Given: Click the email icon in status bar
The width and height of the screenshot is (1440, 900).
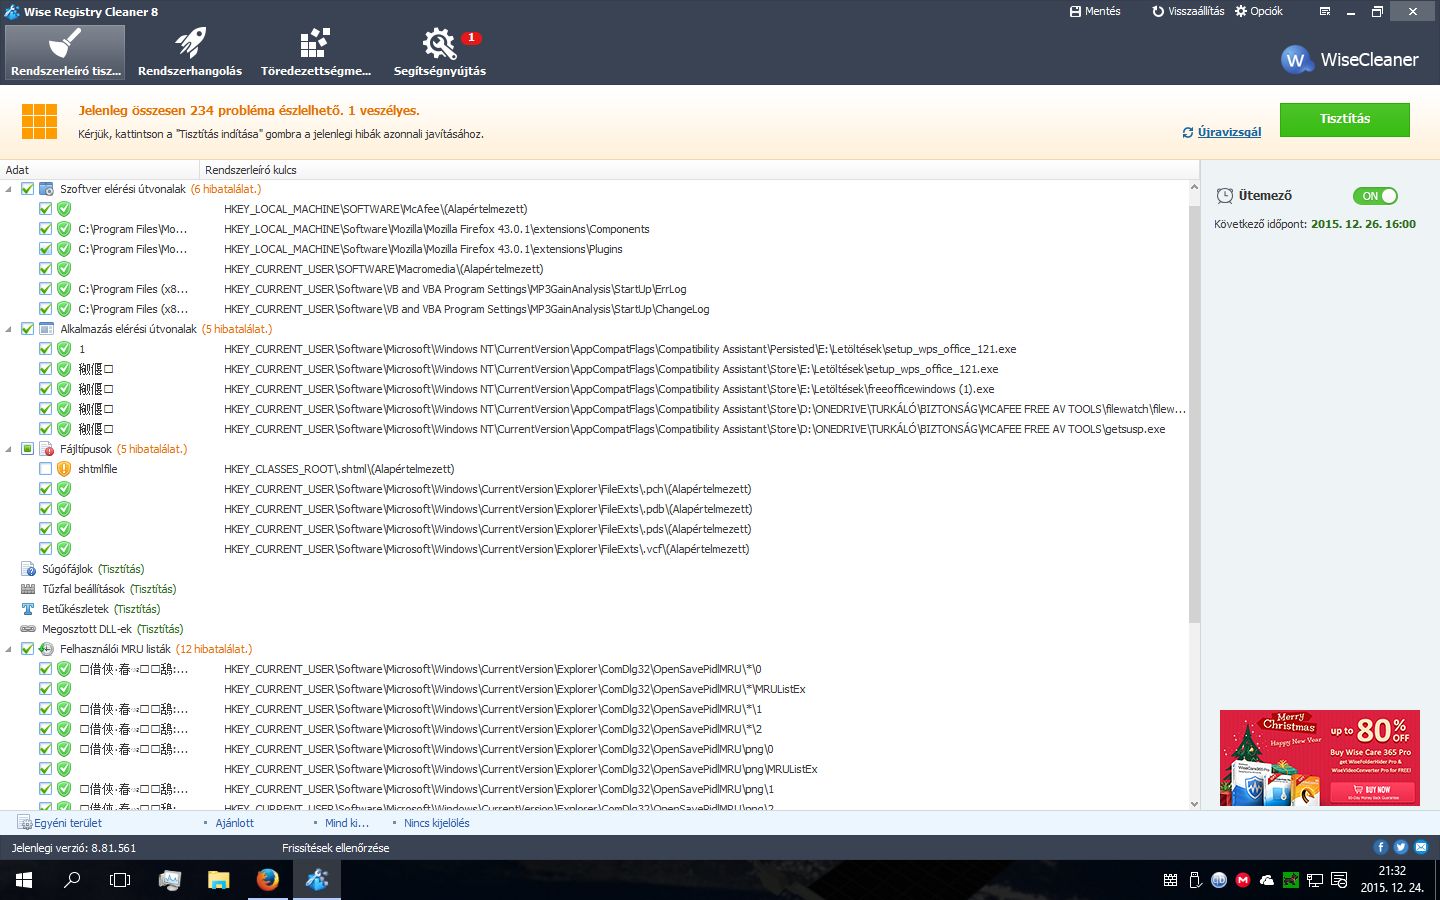Looking at the screenshot, I should [x=1420, y=847].
